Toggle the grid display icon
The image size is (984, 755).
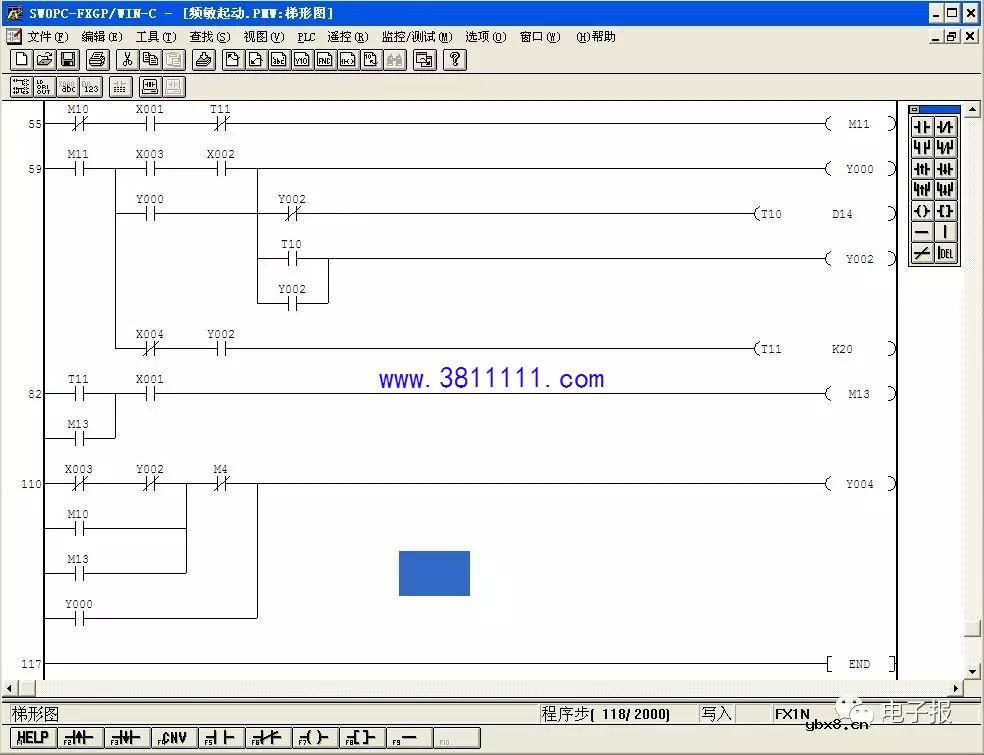(119, 86)
